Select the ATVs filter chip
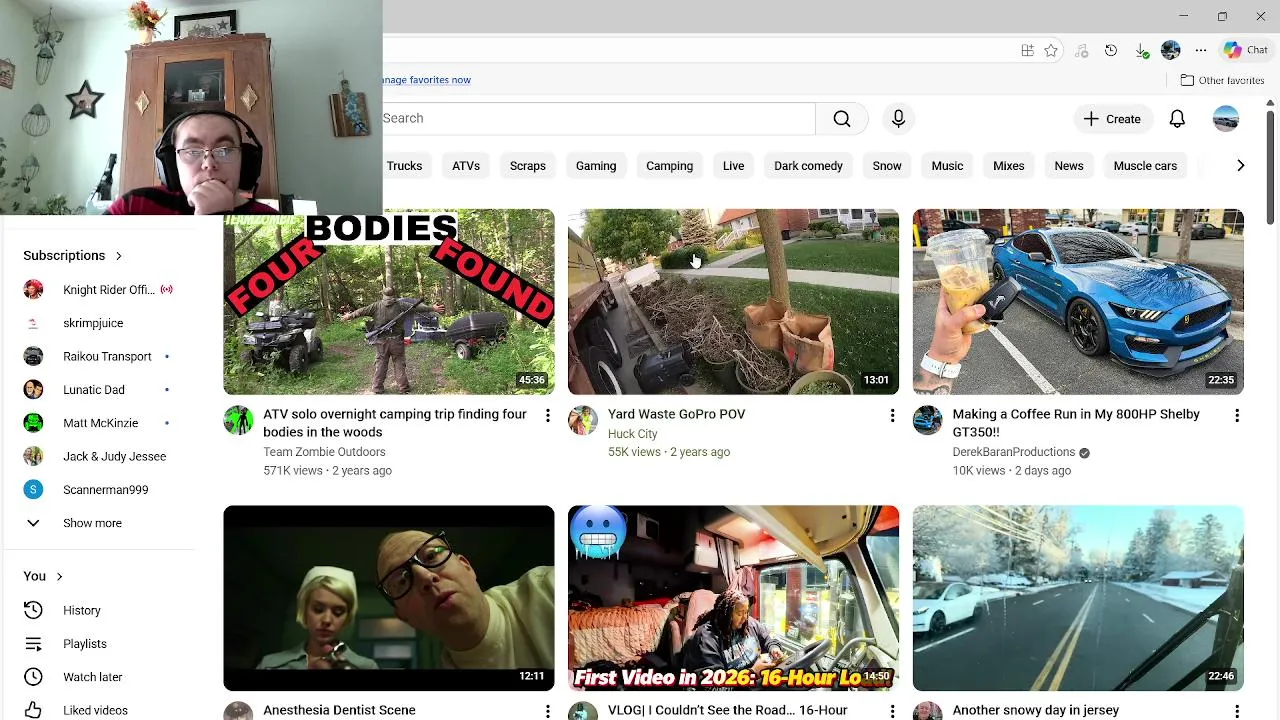The image size is (1280, 720). [466, 166]
